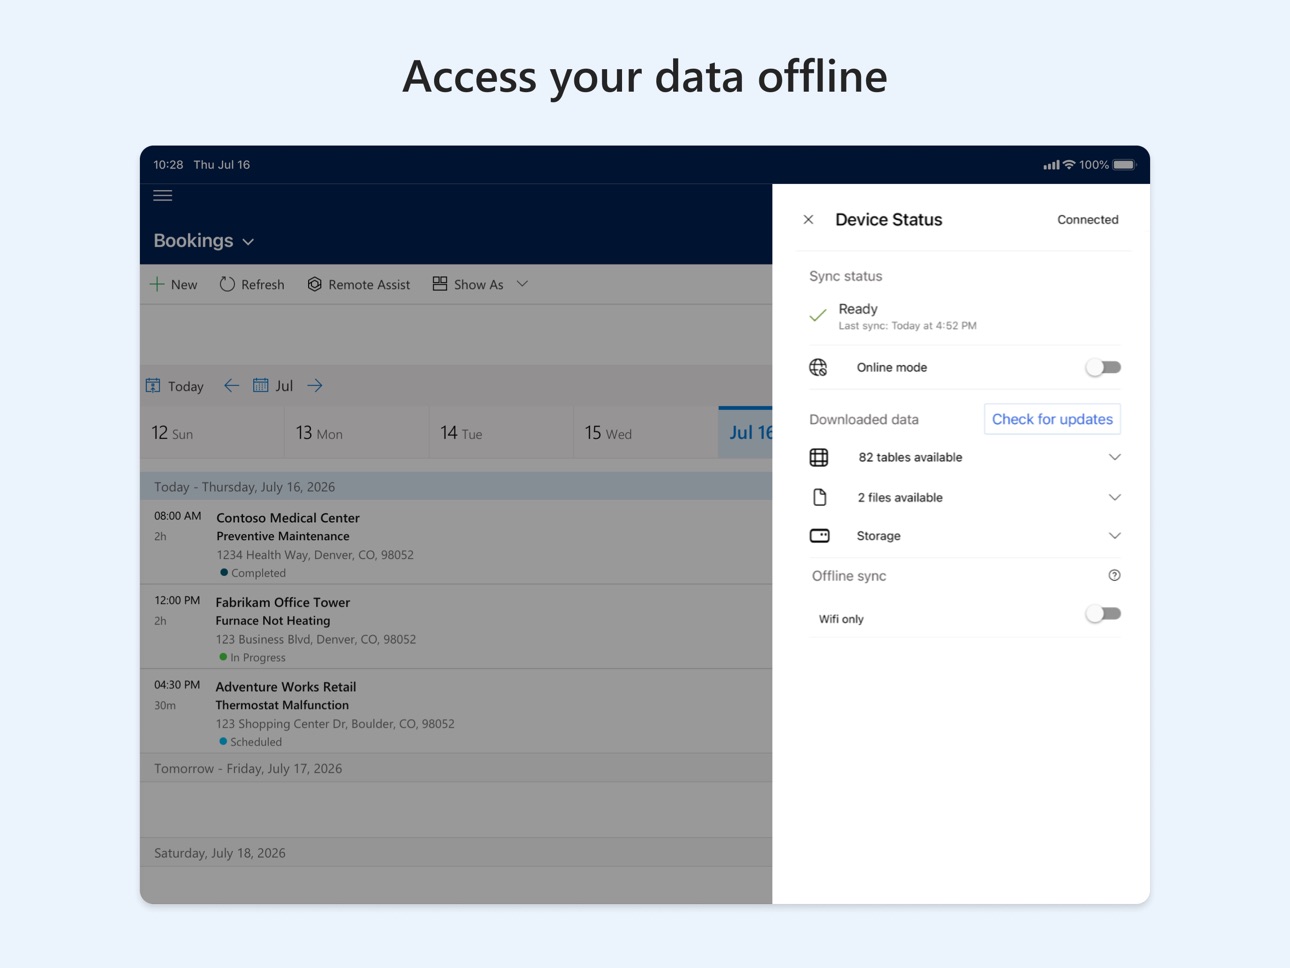The height and width of the screenshot is (968, 1290).
Task: Open the Offline sync help icon
Action: (1114, 575)
